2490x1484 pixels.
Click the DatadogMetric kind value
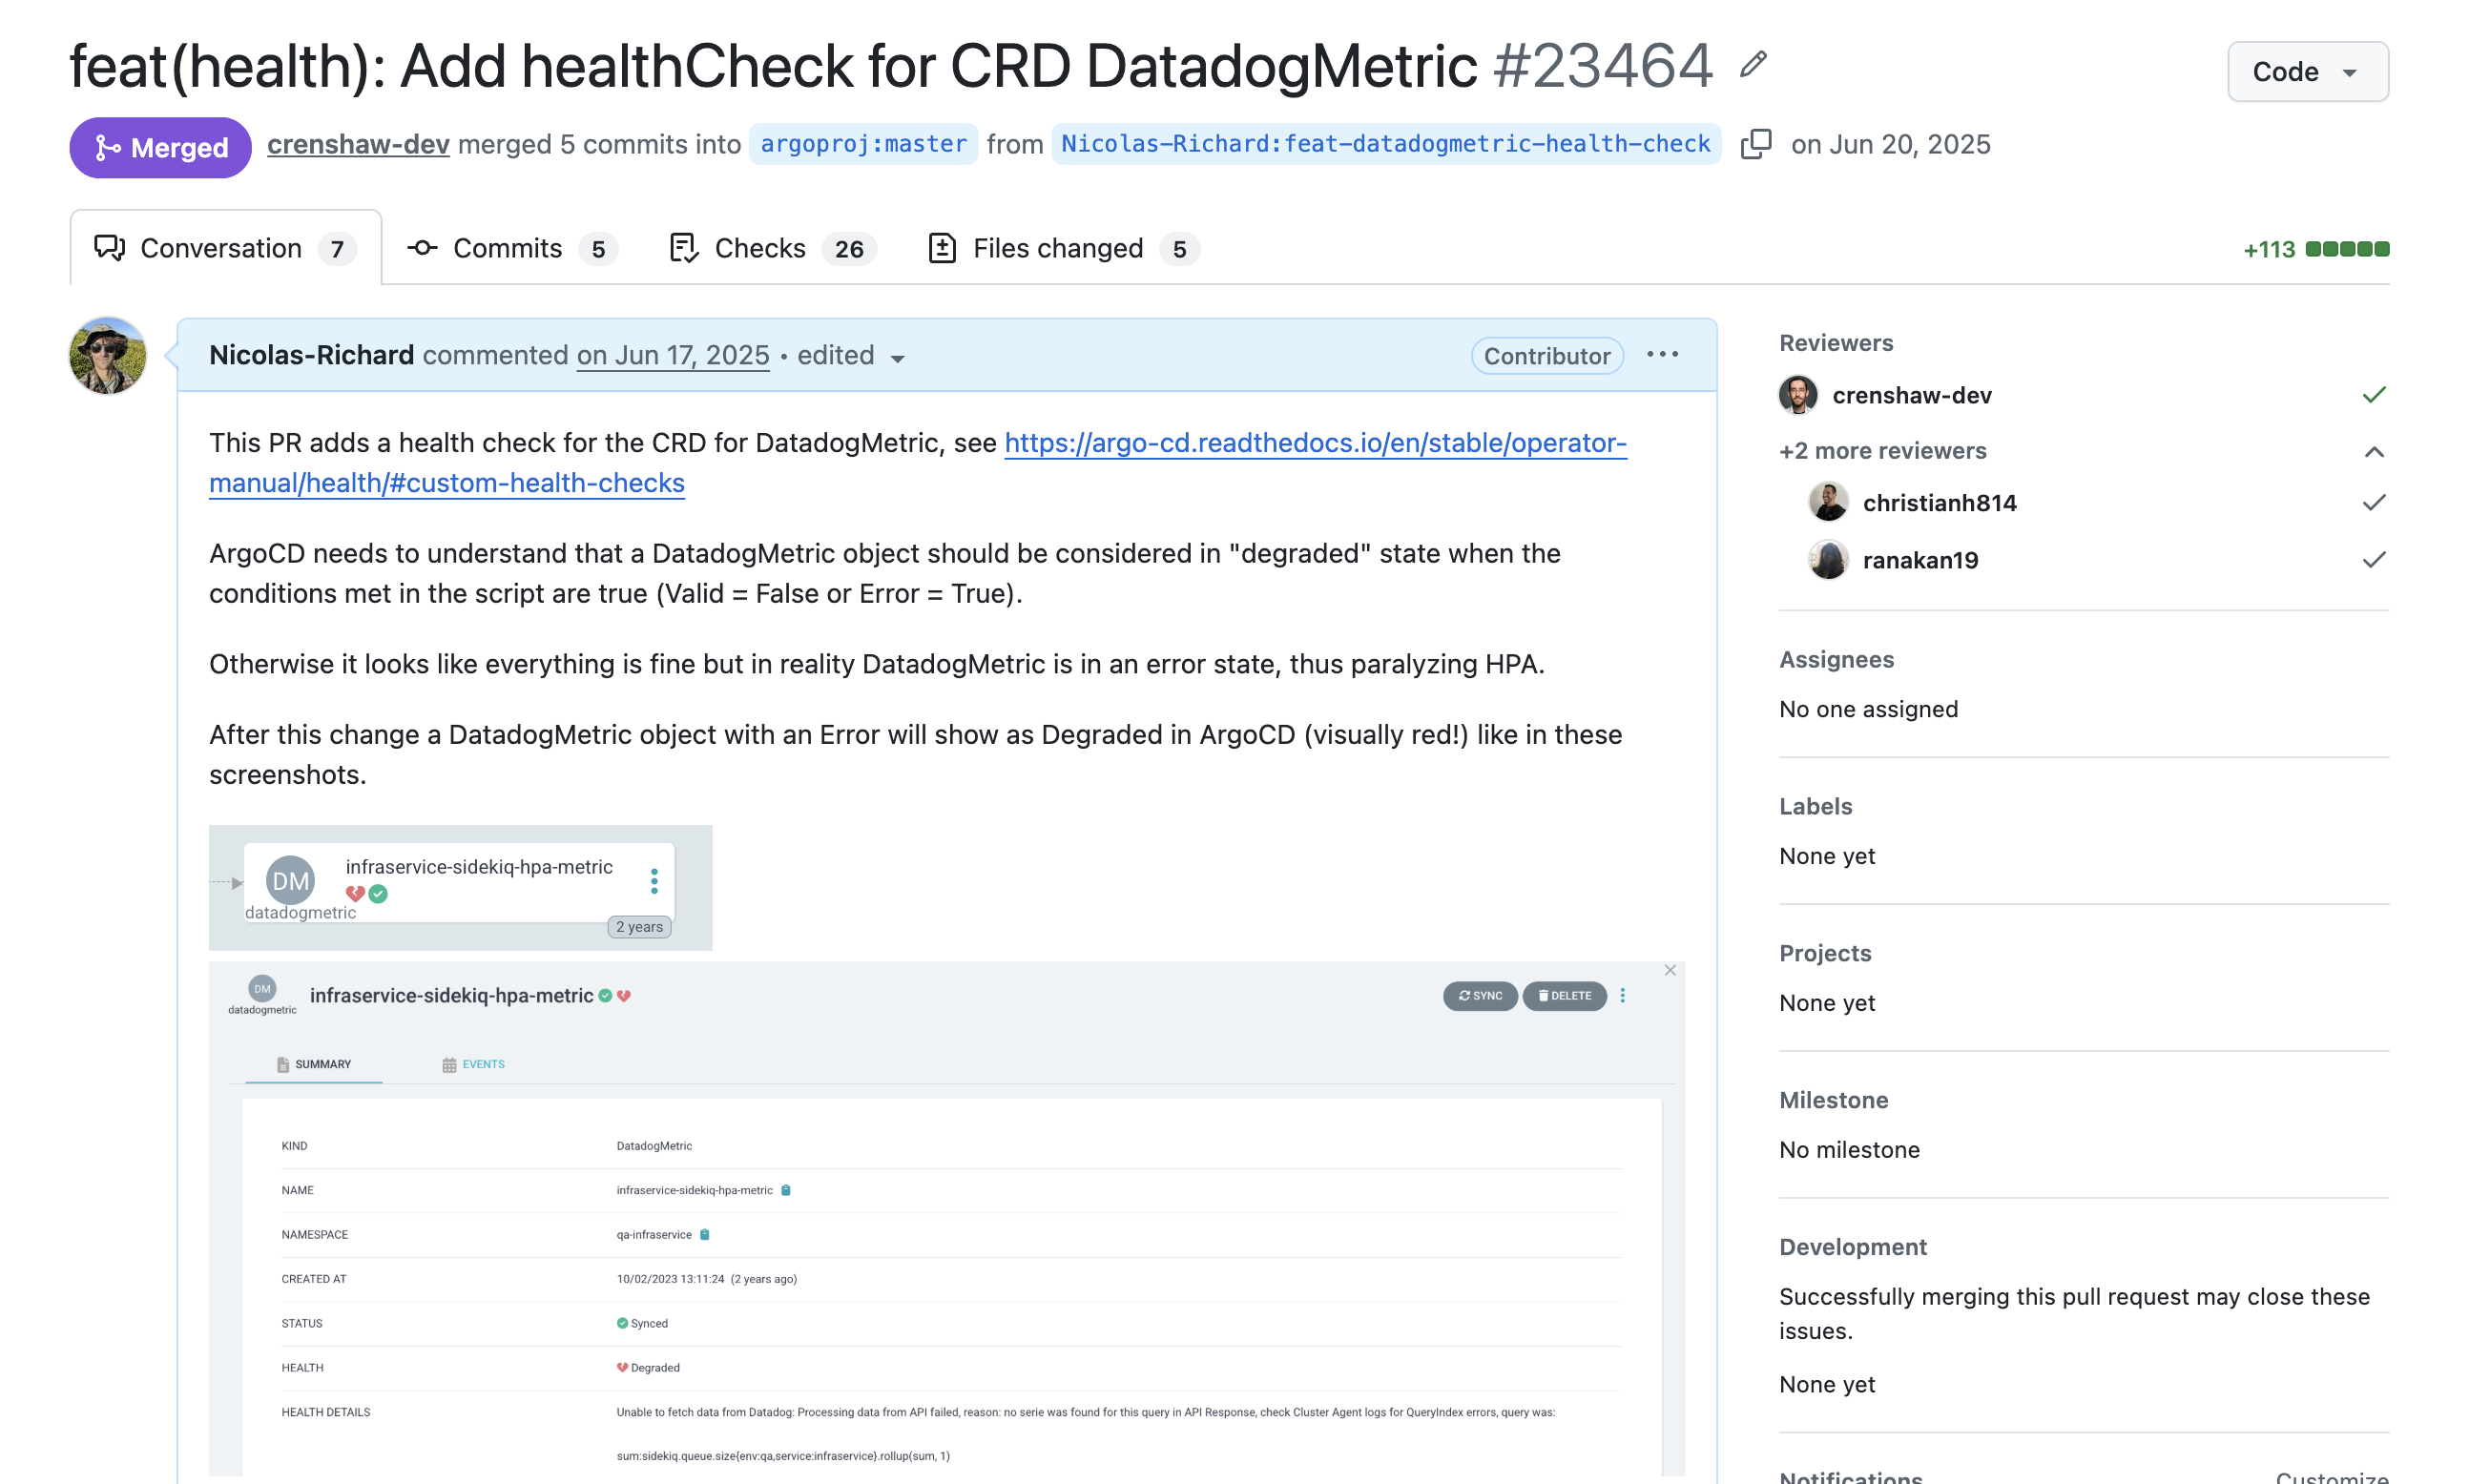(x=654, y=1146)
